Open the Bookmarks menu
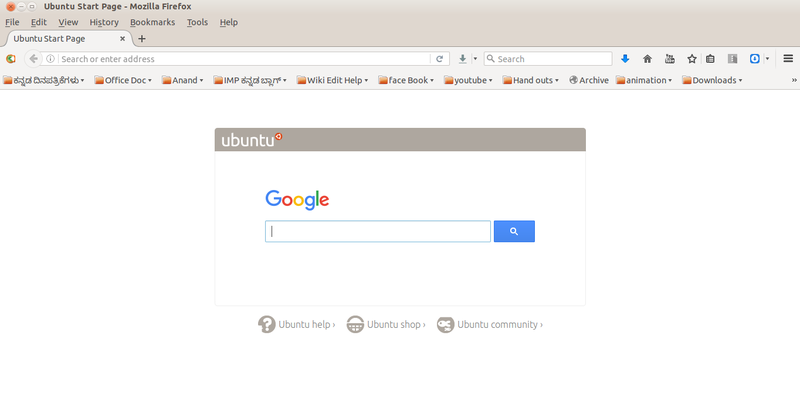800x417 pixels. (x=153, y=22)
